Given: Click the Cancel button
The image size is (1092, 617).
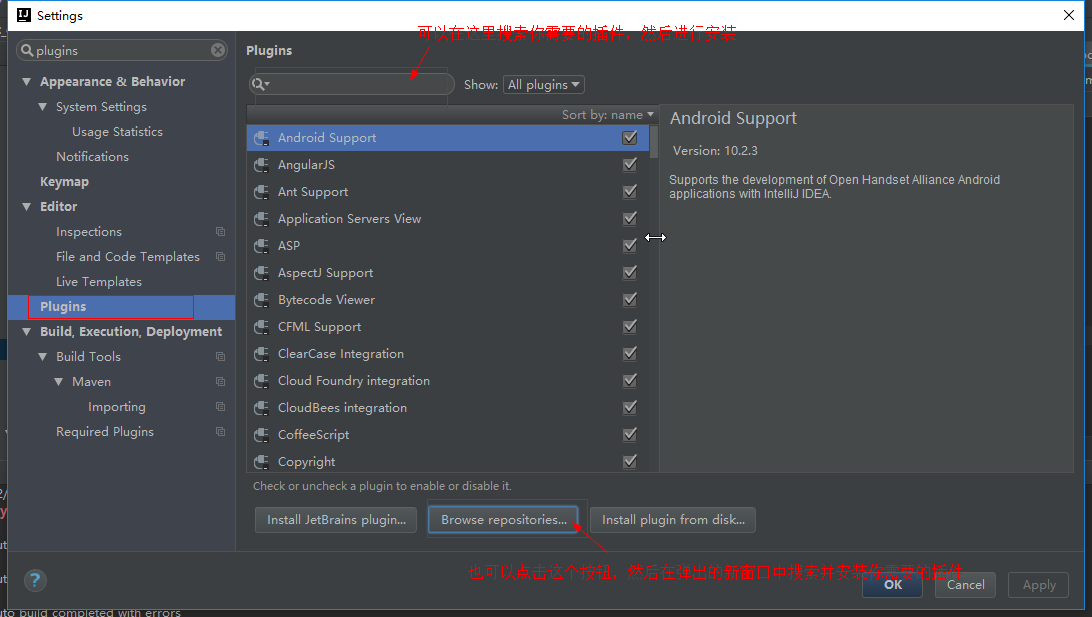Looking at the screenshot, I should click(x=965, y=585).
